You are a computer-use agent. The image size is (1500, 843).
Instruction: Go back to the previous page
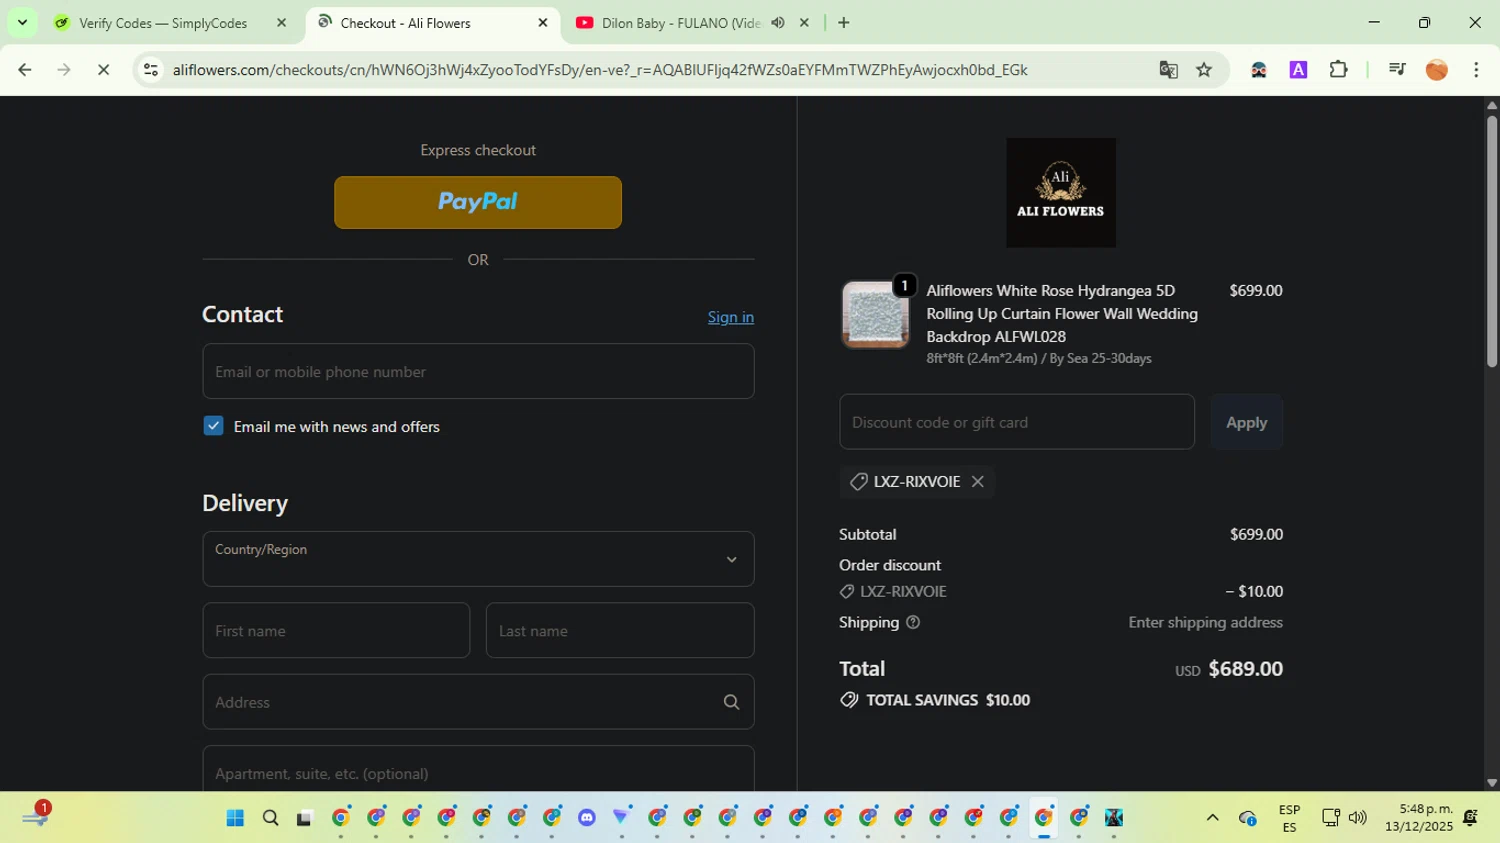point(25,70)
